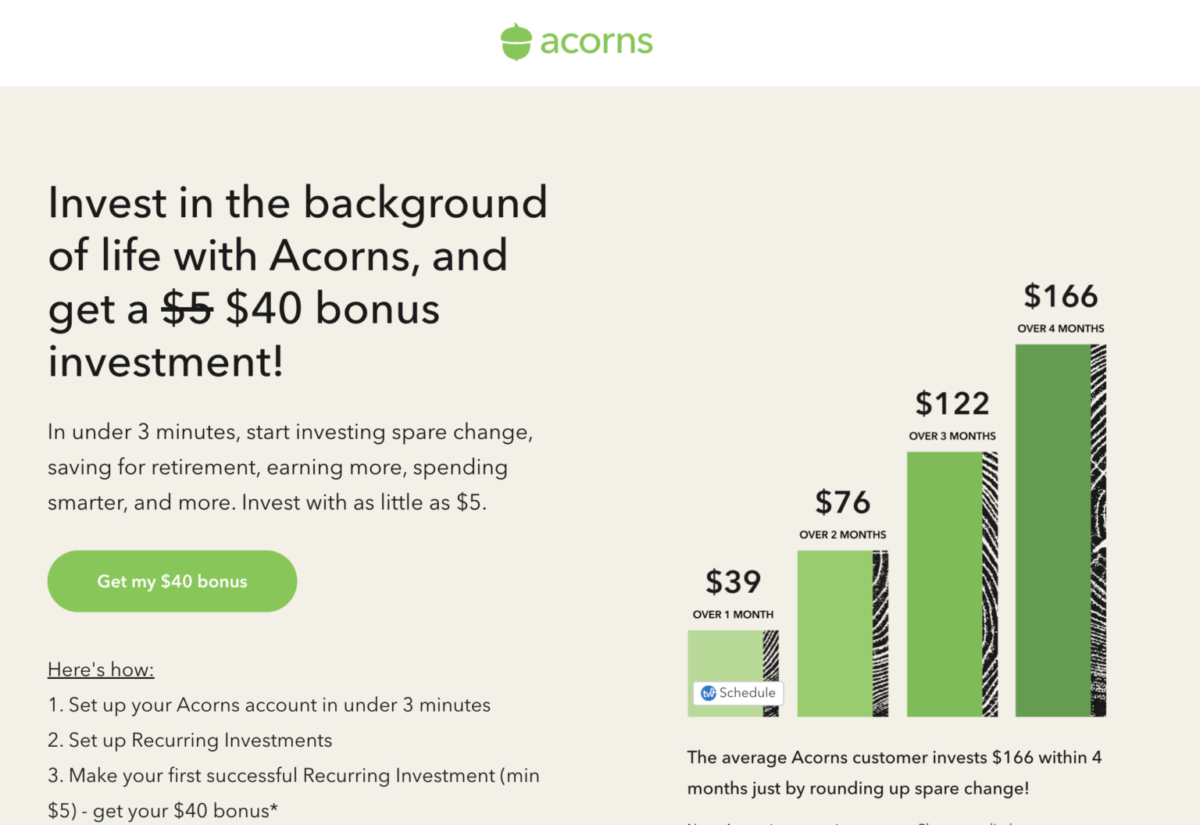Viewport: 1200px width, 825px height.
Task: Click the "OVER 3 MONTHS" caption
Action: [x=952, y=436]
